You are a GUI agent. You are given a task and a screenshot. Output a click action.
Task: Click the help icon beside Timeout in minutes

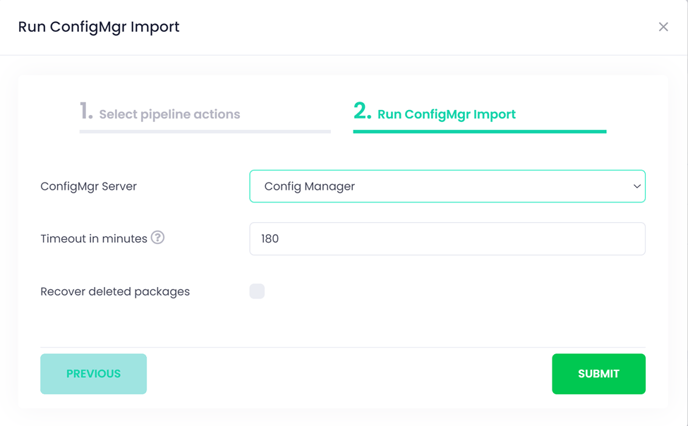click(158, 238)
